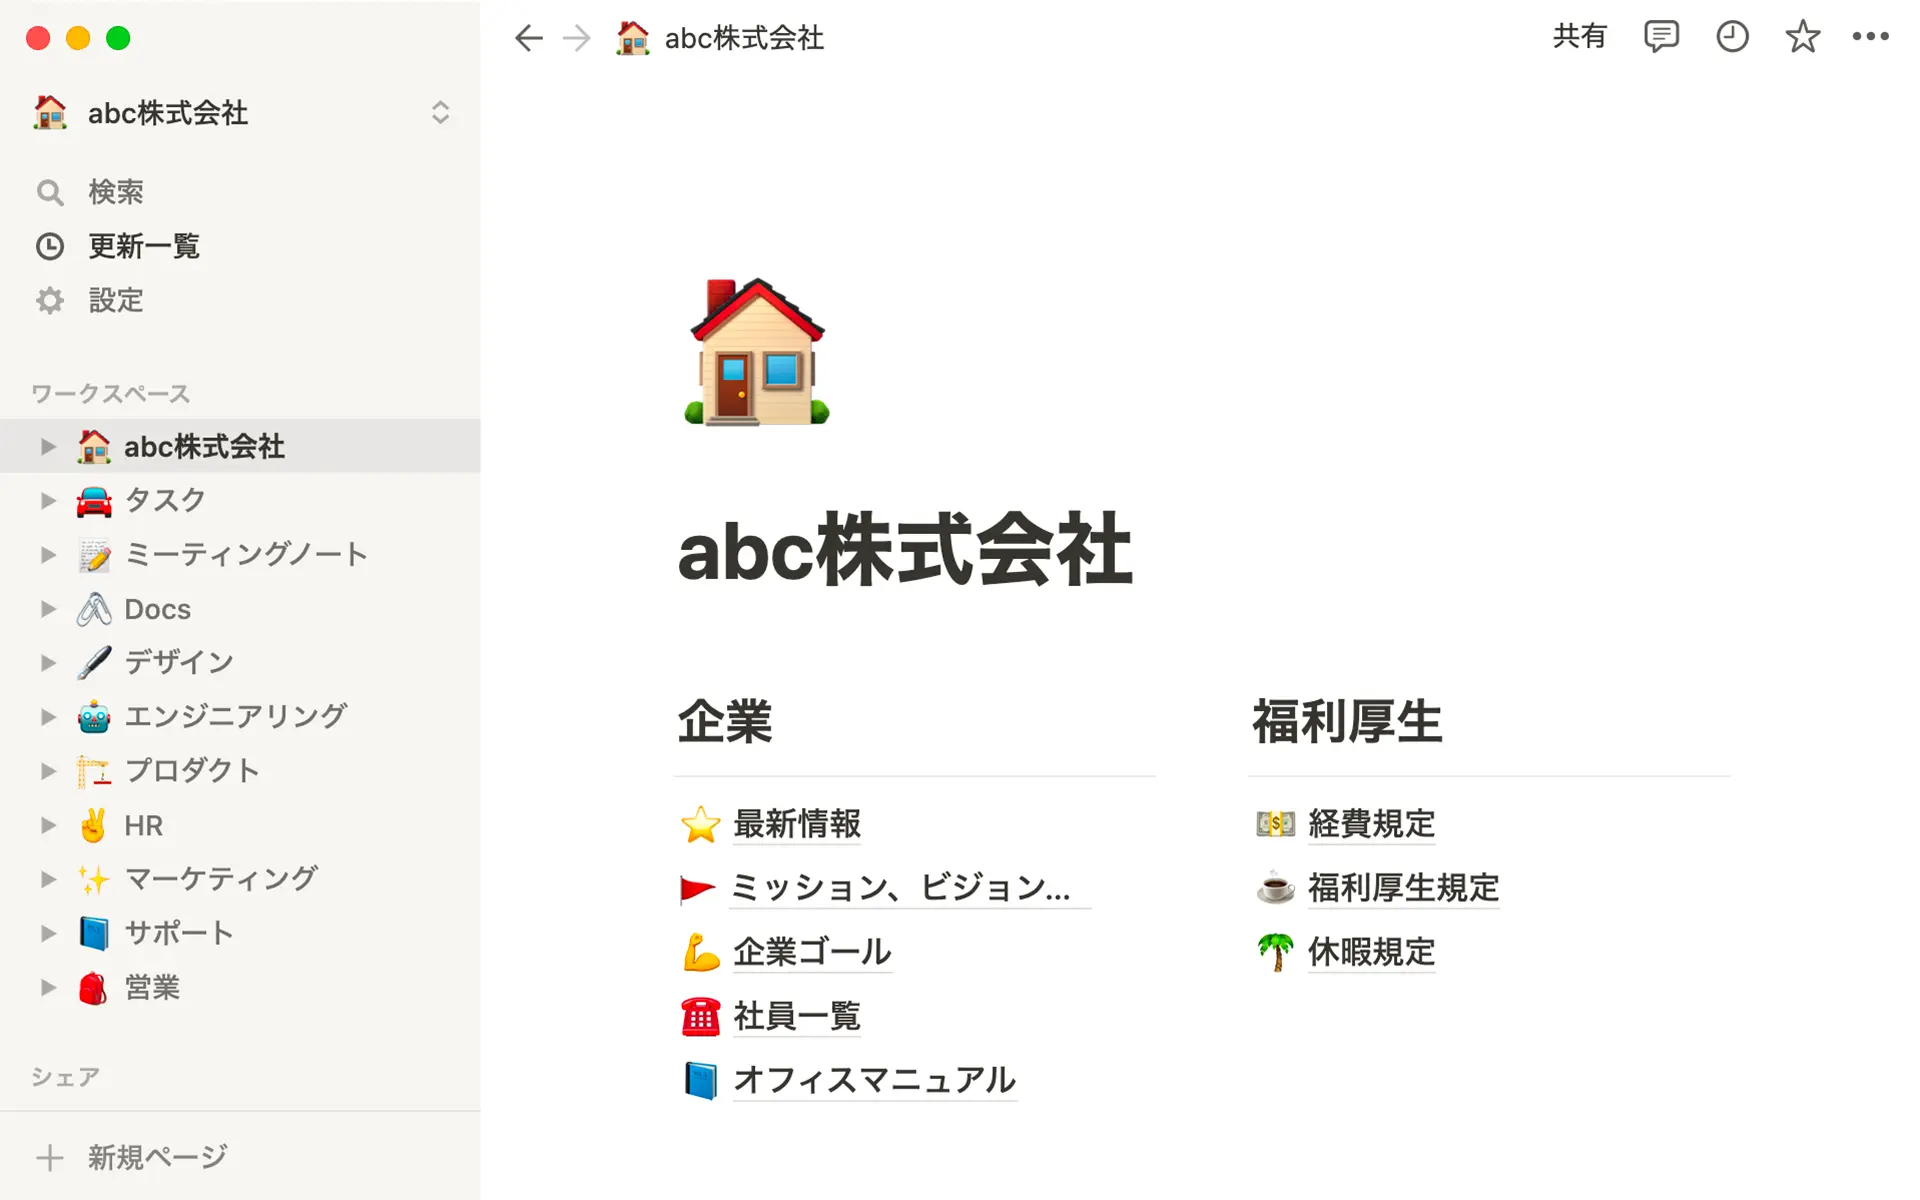Open the 休暇規定 page link
This screenshot has height=1200, width=1920.
coord(1371,952)
